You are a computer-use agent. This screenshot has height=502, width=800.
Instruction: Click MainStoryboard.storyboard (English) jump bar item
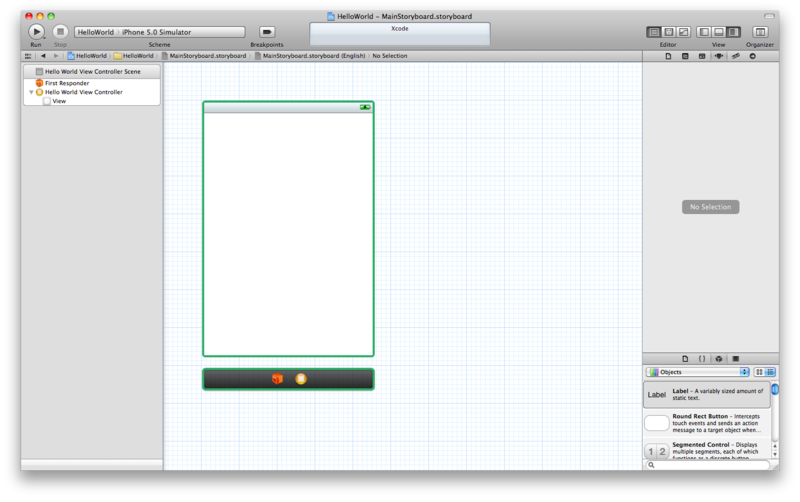tap(310, 56)
